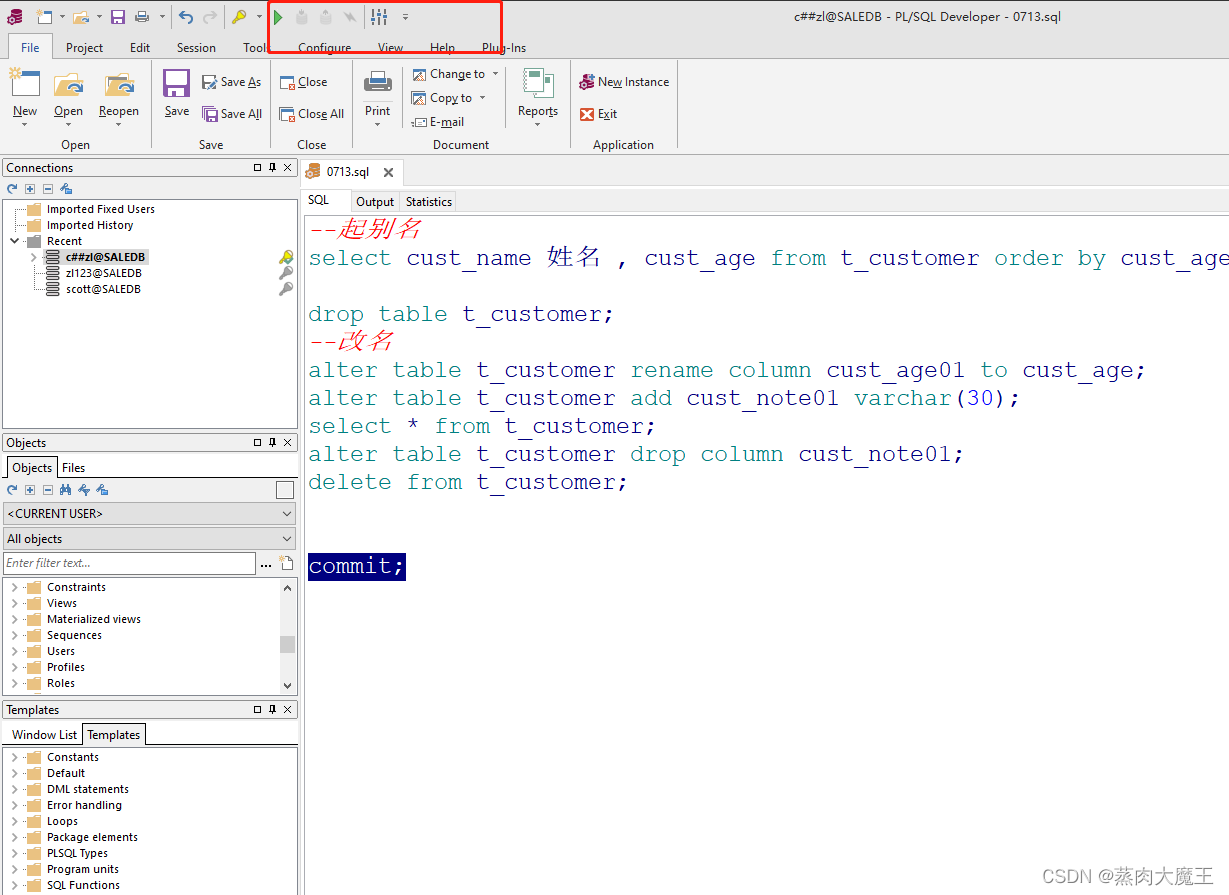Click the square toggle box in Objects toolbar
This screenshot has width=1229, height=895.
coord(285,490)
